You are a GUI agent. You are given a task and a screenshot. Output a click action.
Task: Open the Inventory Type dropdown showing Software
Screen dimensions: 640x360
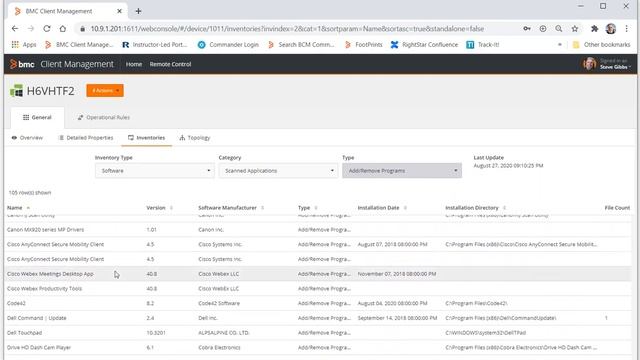point(155,171)
